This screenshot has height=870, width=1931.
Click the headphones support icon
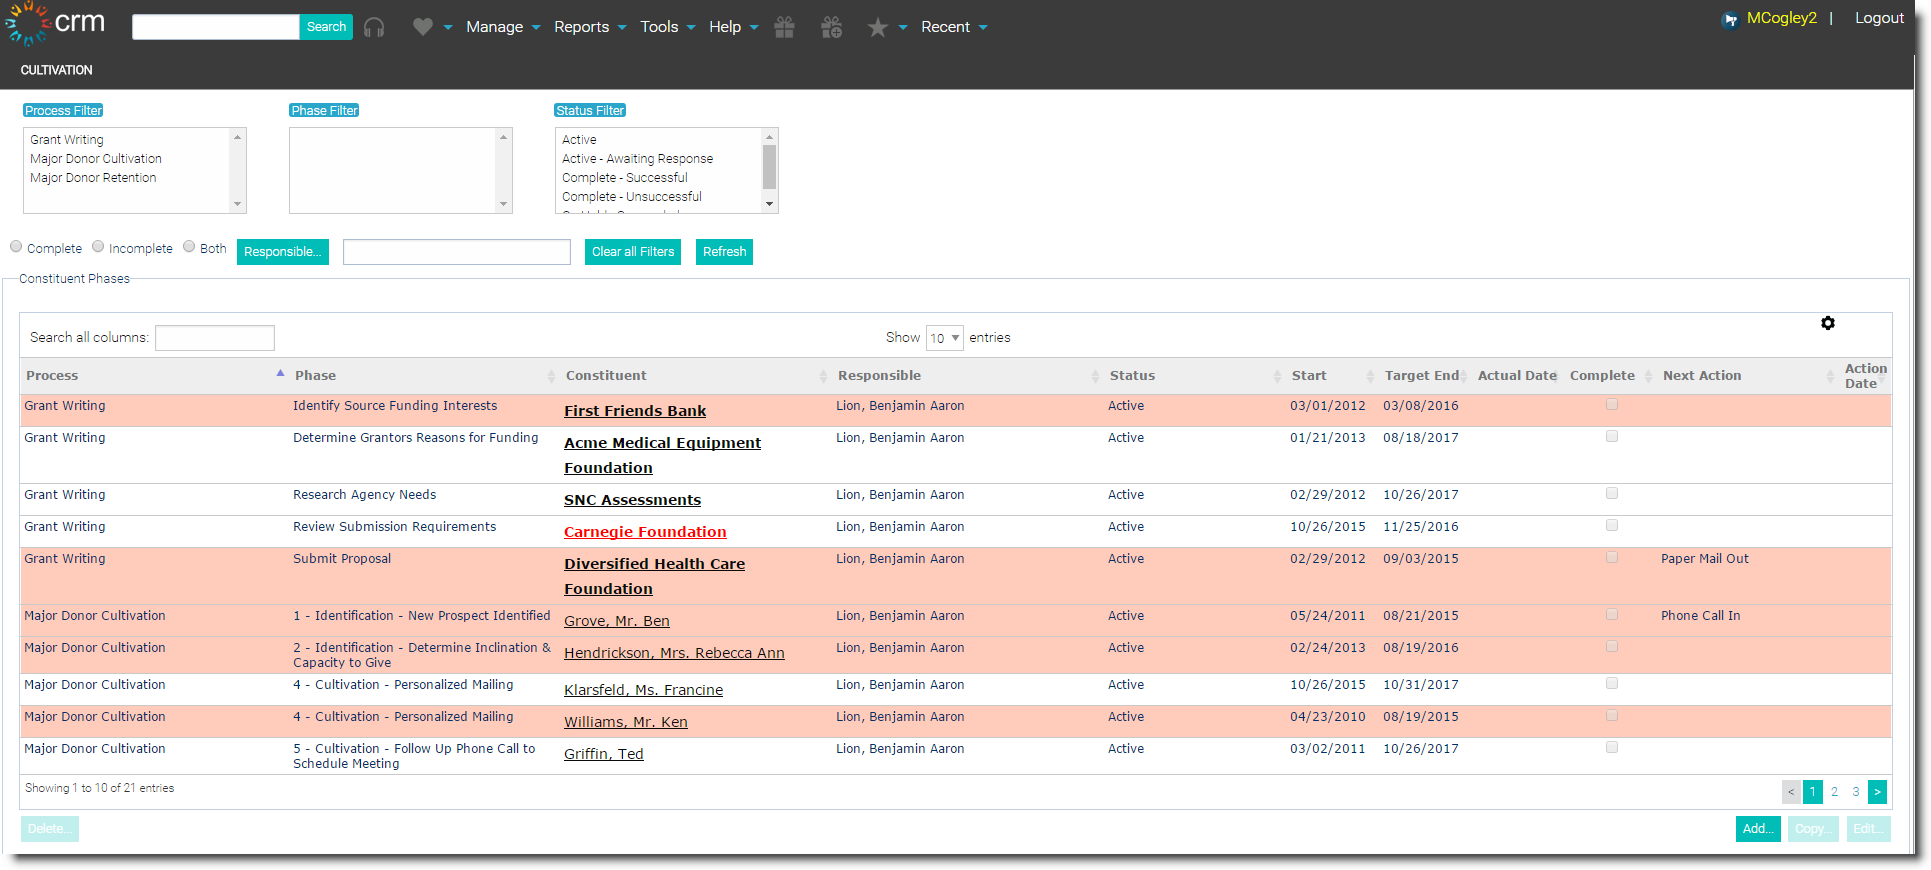pyautogui.click(x=374, y=27)
